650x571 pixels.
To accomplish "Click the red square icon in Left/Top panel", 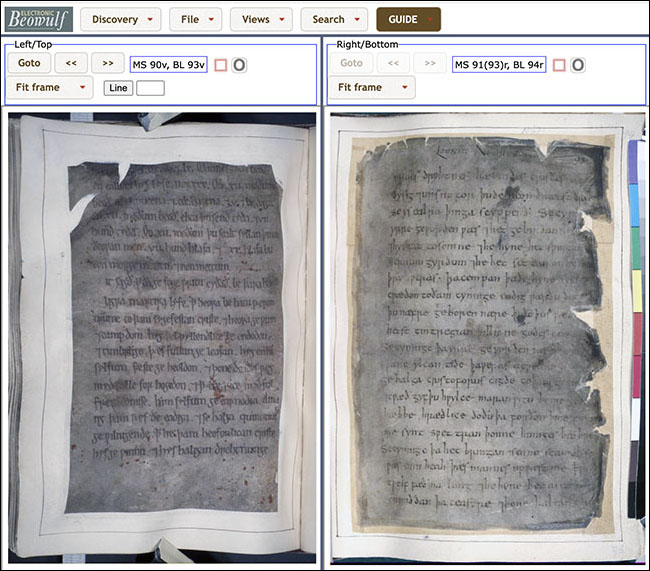I will pos(221,65).
